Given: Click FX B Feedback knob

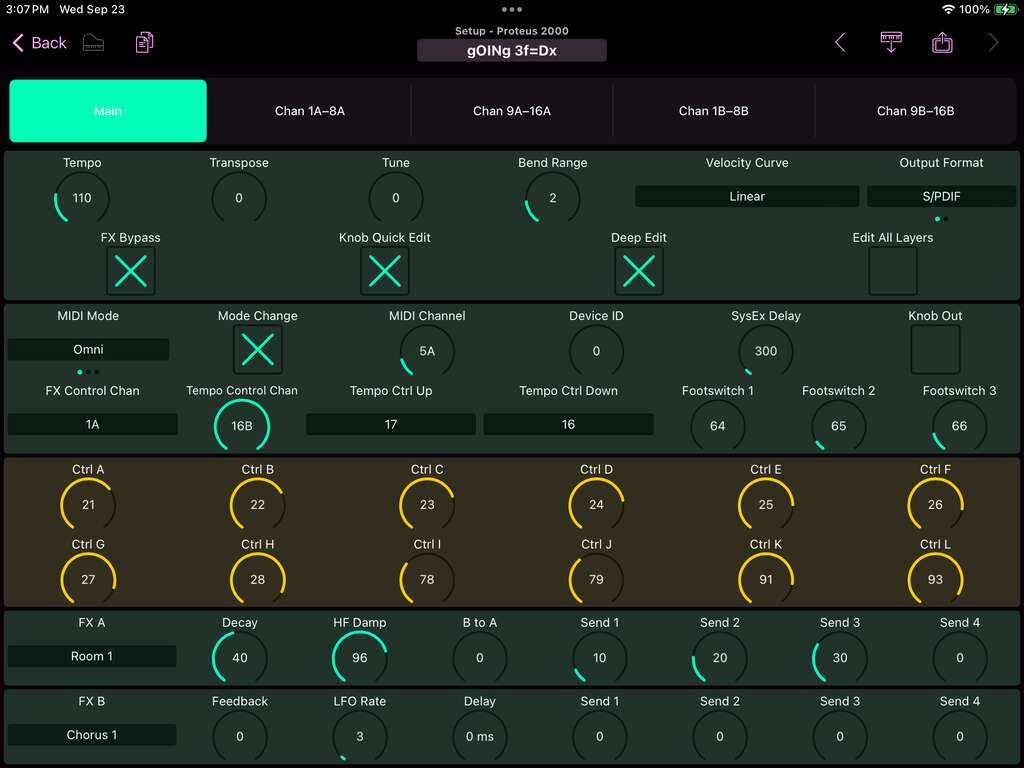Looking at the screenshot, I should click(240, 736).
